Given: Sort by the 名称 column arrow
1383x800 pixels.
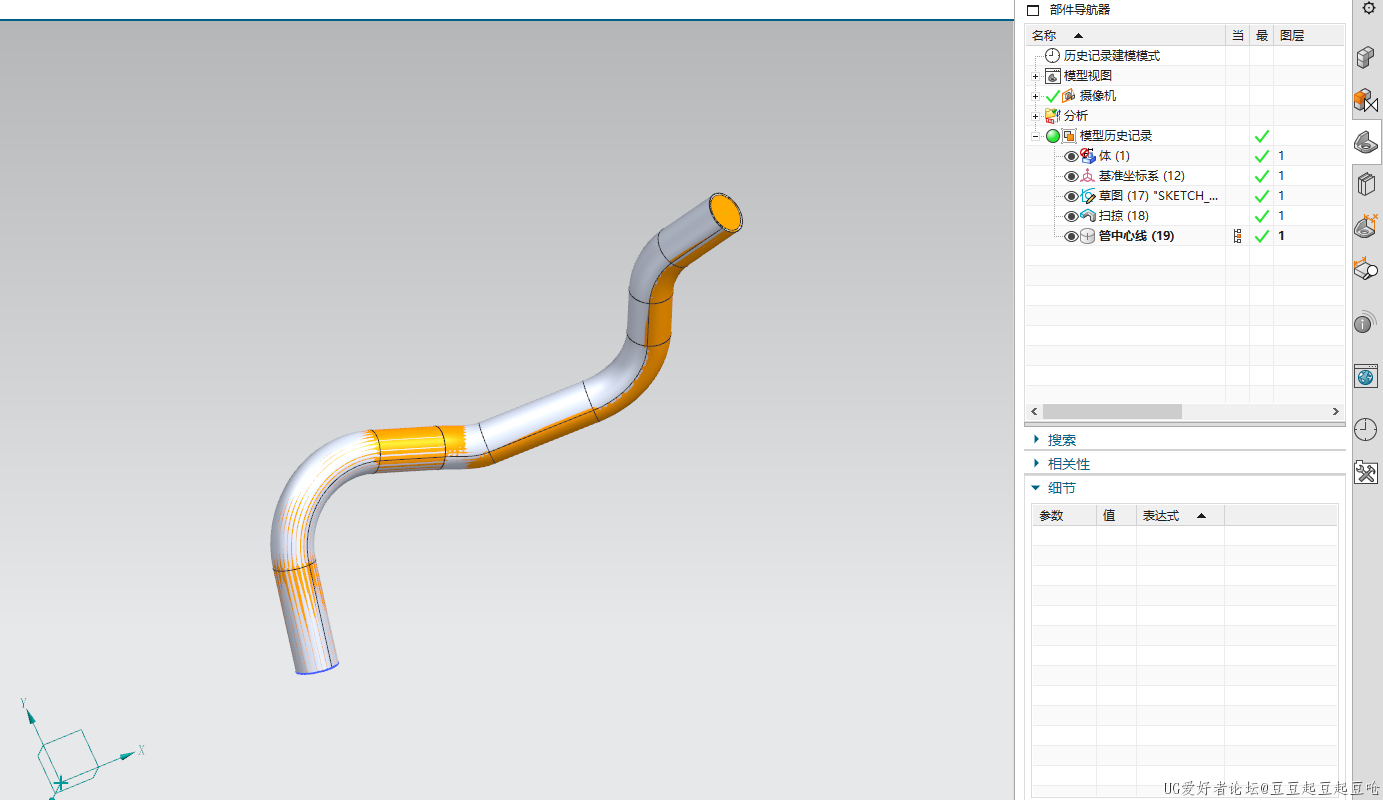Looking at the screenshot, I should [x=1078, y=36].
